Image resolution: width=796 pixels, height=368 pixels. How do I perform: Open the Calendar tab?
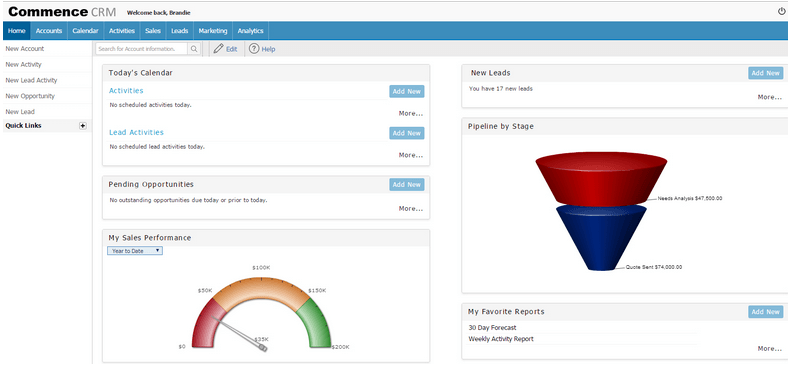85,30
